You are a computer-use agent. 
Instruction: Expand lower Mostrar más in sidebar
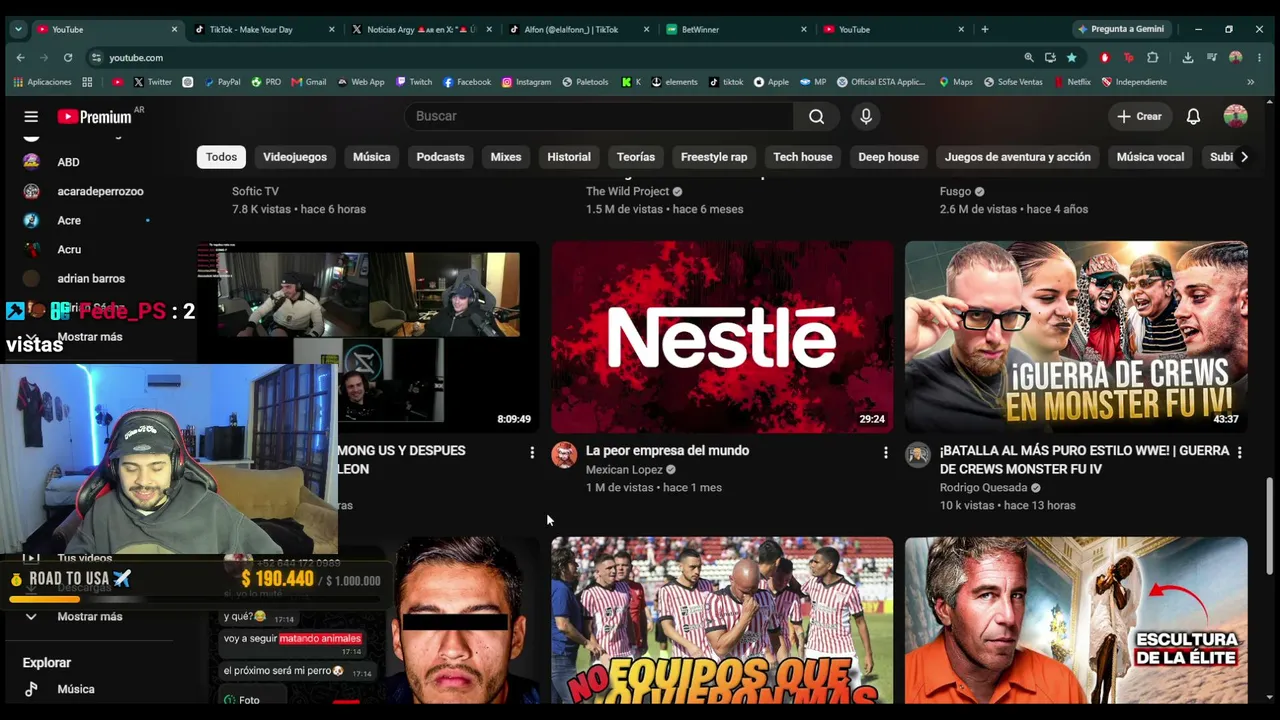pos(89,617)
